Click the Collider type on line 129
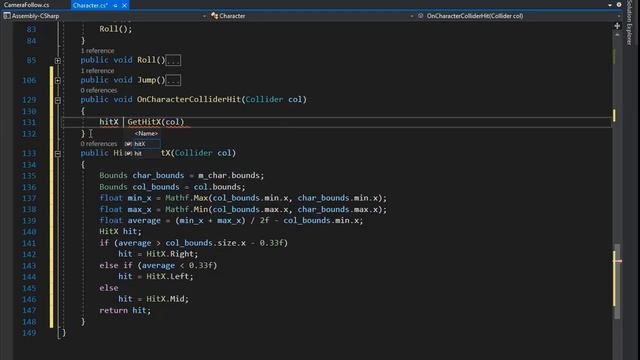The height and width of the screenshot is (360, 640). point(264,100)
